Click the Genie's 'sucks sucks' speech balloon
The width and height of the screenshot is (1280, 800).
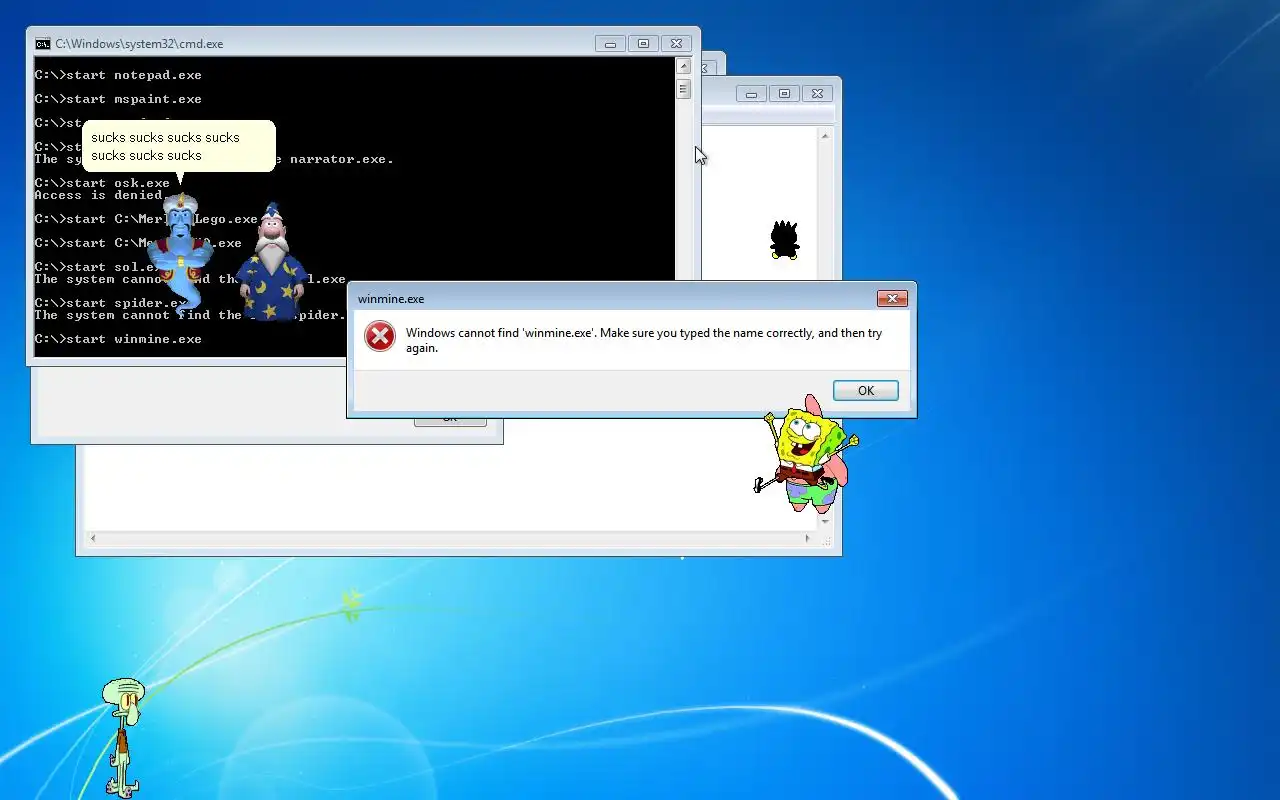178,147
